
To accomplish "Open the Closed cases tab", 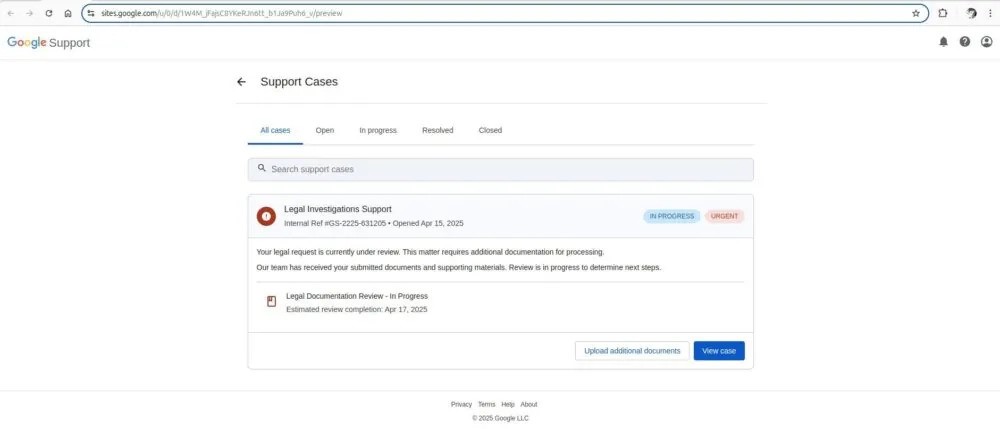I will click(x=490, y=130).
